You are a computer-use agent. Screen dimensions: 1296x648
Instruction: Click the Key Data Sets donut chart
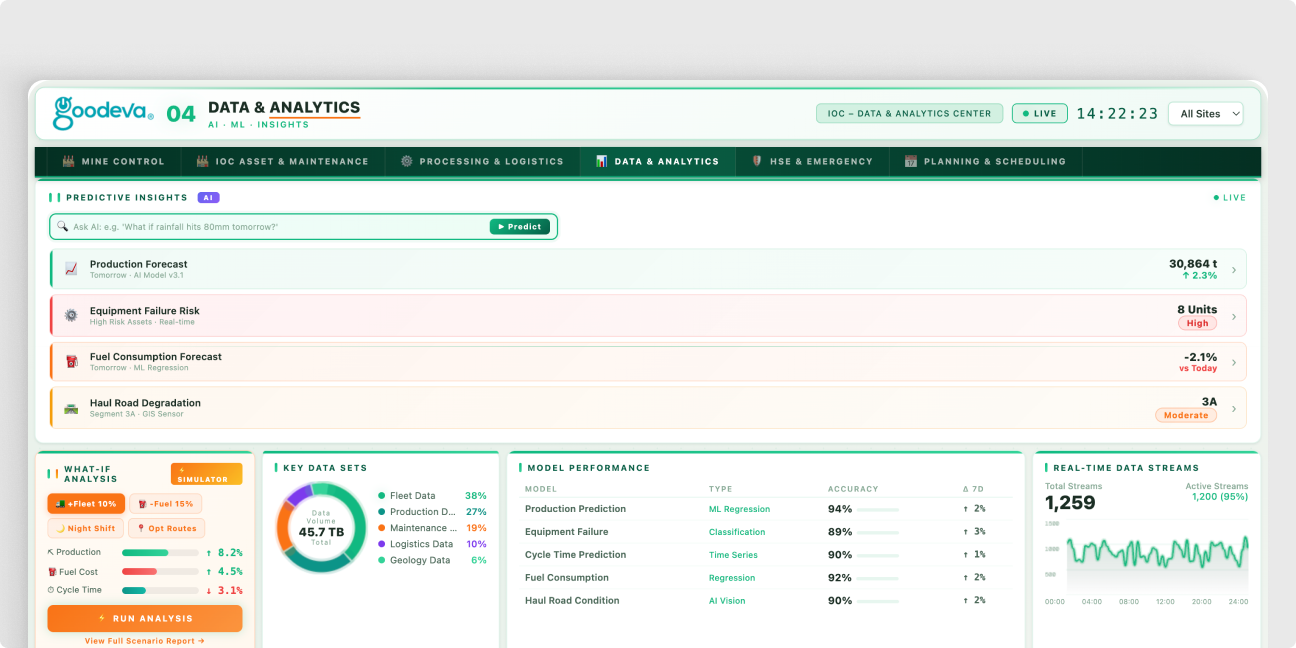(x=322, y=527)
